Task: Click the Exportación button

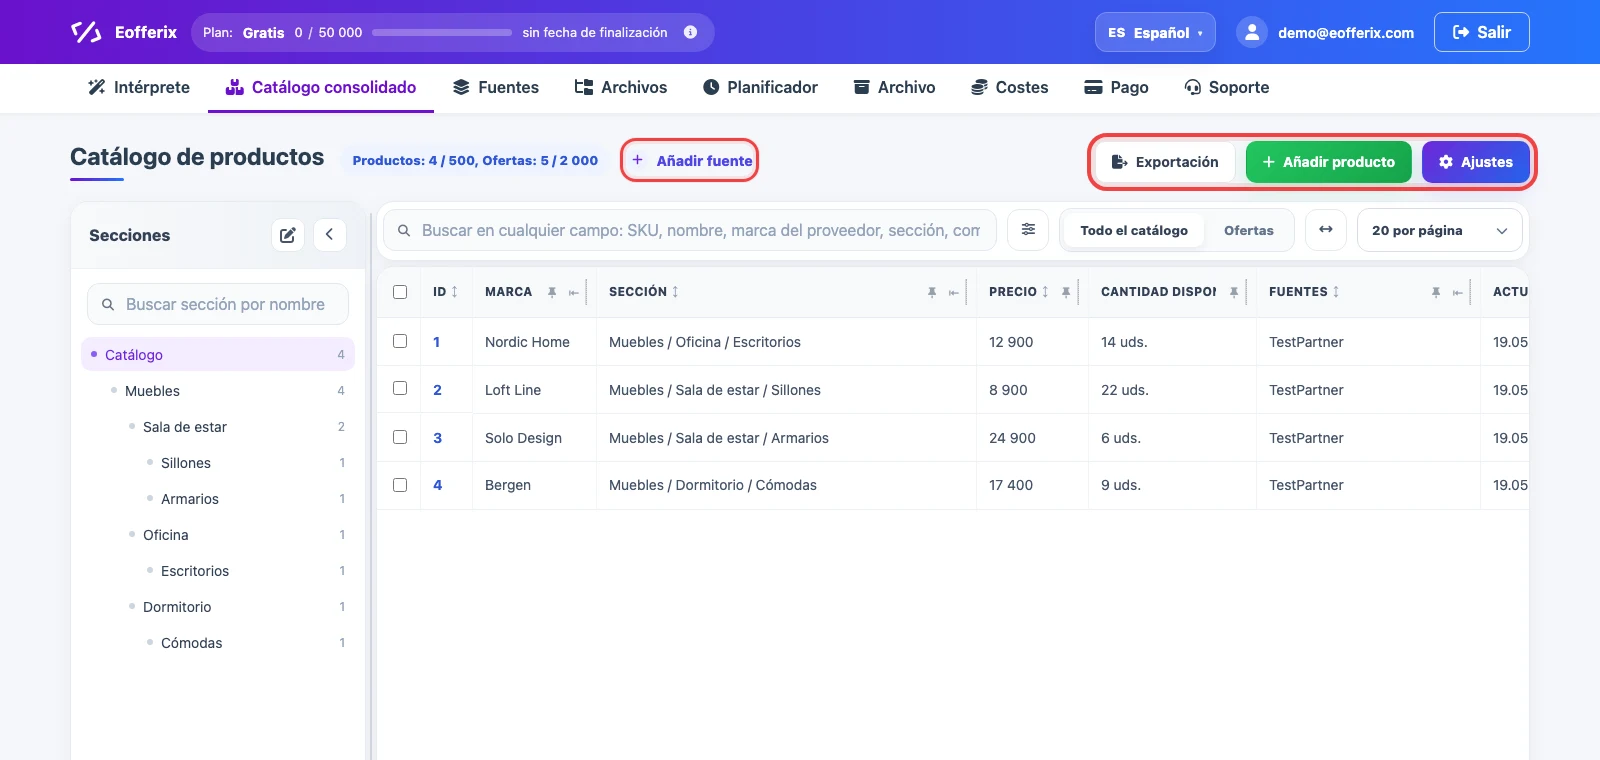Action: (1165, 162)
